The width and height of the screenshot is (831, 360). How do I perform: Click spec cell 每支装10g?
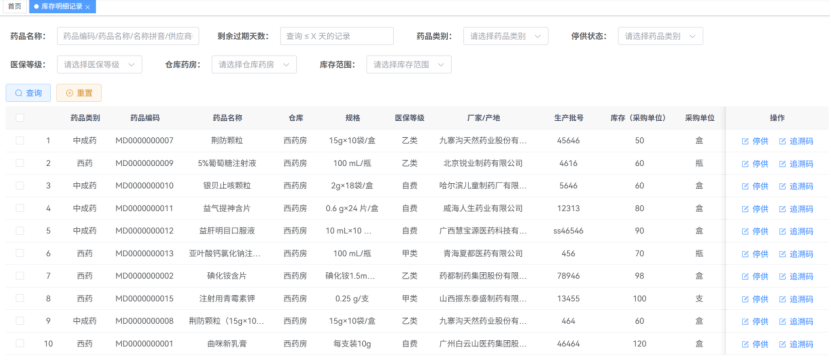[x=352, y=344]
